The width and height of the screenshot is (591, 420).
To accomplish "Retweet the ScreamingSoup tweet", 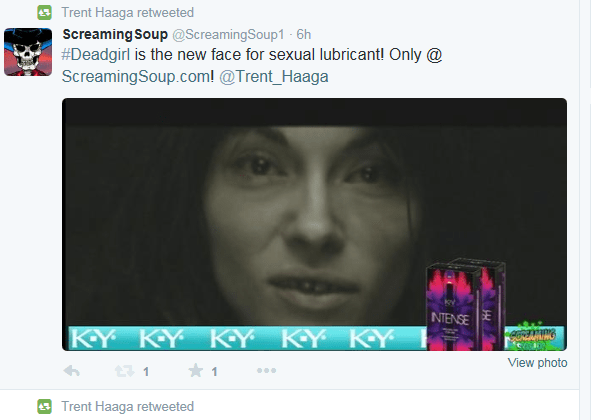I will pyautogui.click(x=124, y=371).
